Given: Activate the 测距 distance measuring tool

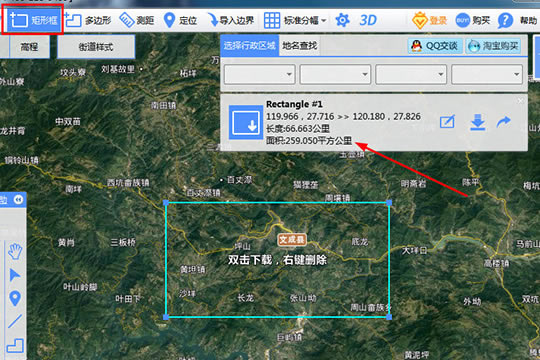Looking at the screenshot, I should pos(137,20).
